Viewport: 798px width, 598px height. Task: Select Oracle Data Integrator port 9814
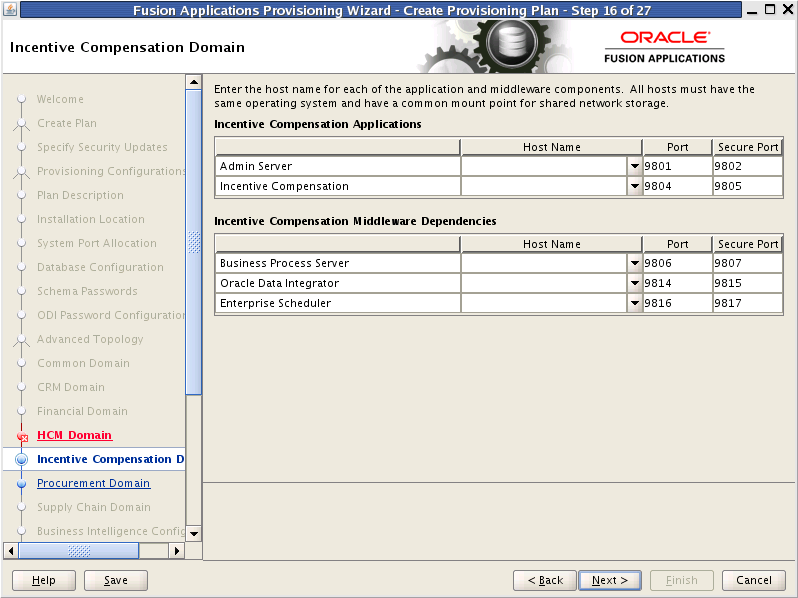click(677, 283)
